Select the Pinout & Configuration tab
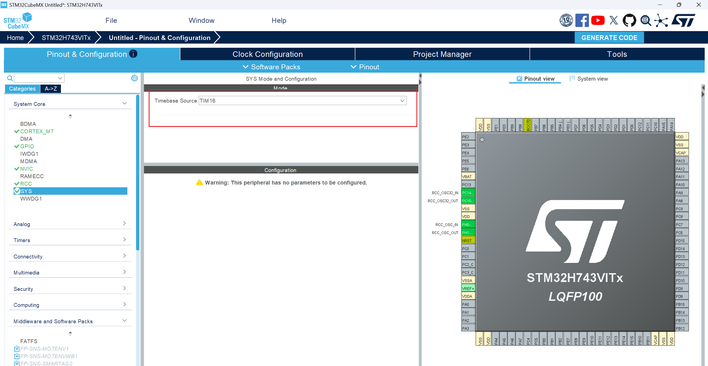The height and width of the screenshot is (366, 708). [92, 54]
